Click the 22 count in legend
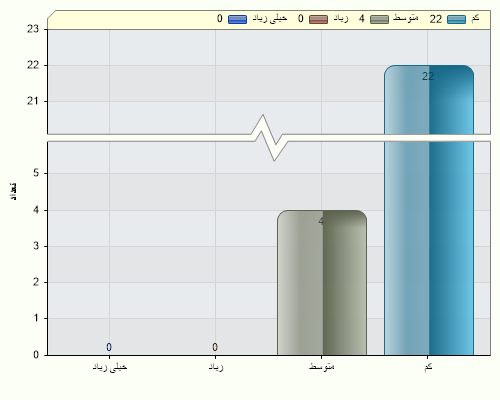The image size is (500, 400). point(436,19)
